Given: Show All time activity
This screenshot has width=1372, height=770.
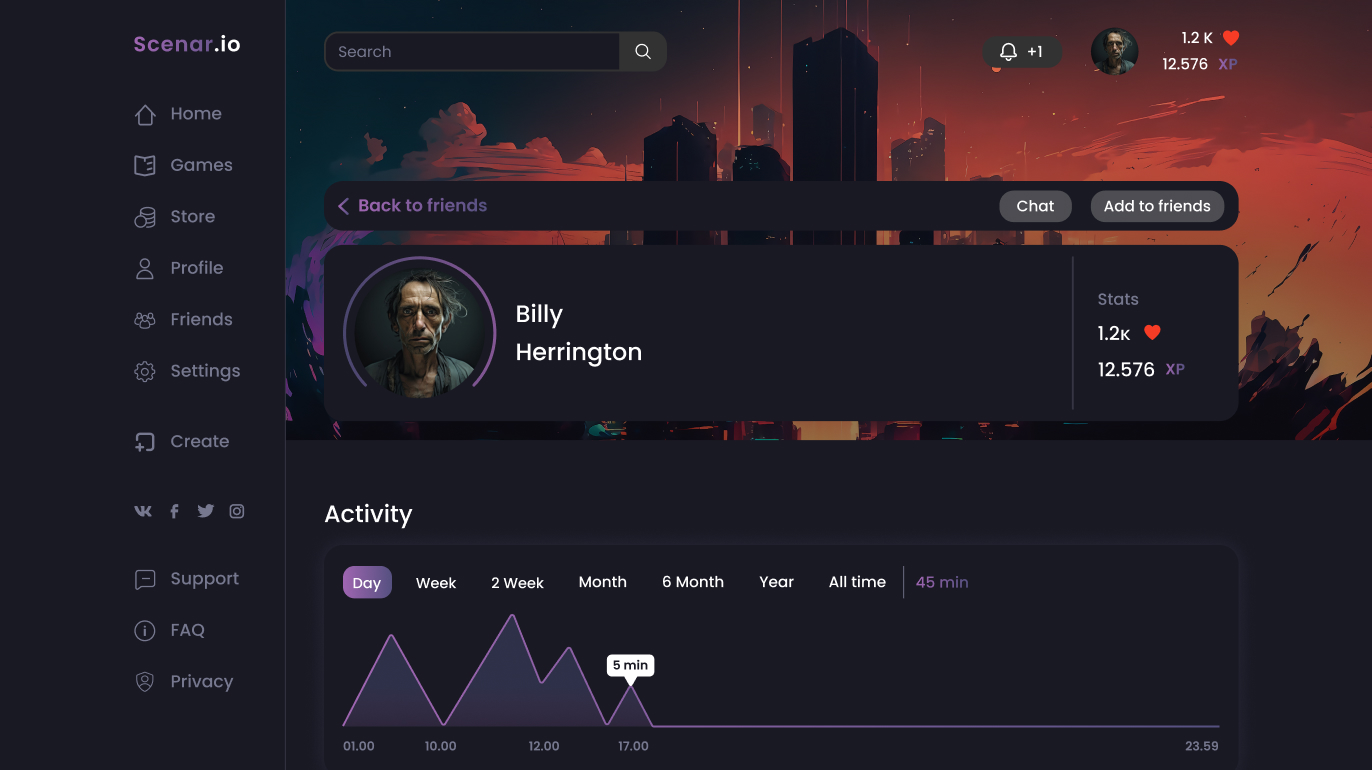Looking at the screenshot, I should point(857,582).
